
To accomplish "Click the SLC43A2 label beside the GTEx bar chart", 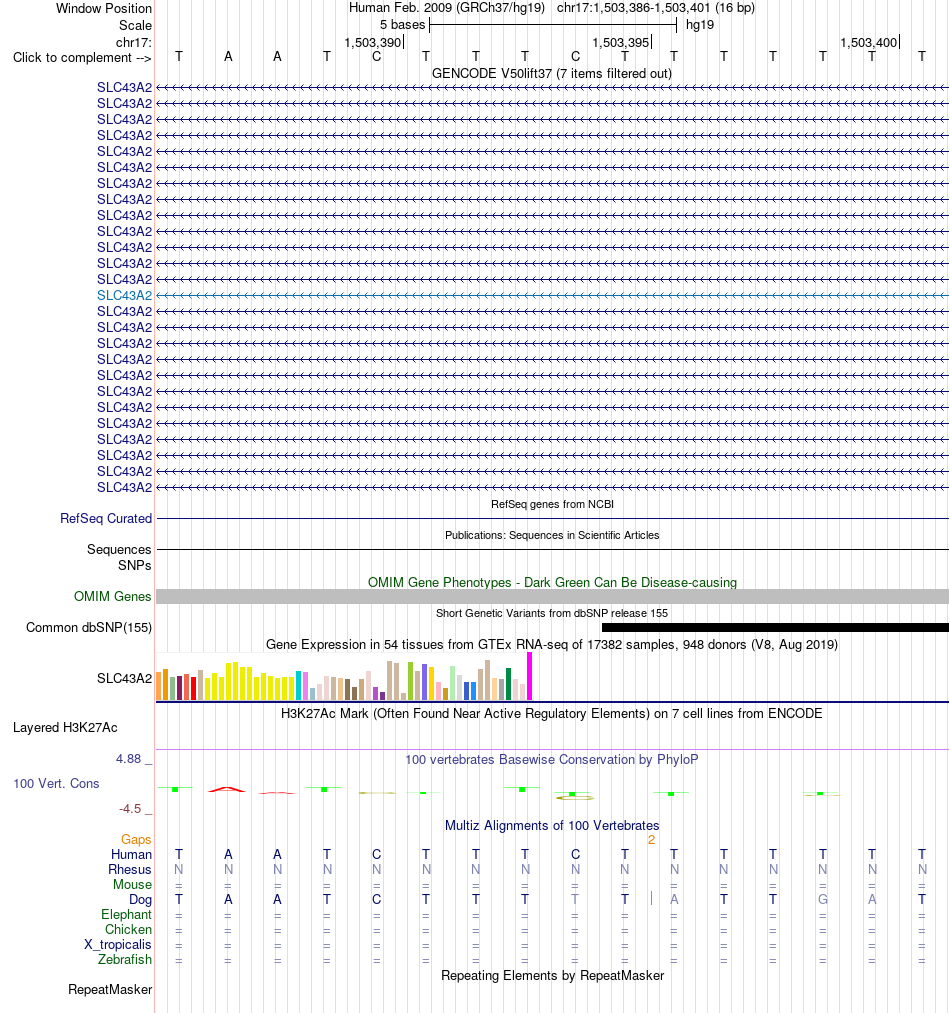I will [x=125, y=678].
